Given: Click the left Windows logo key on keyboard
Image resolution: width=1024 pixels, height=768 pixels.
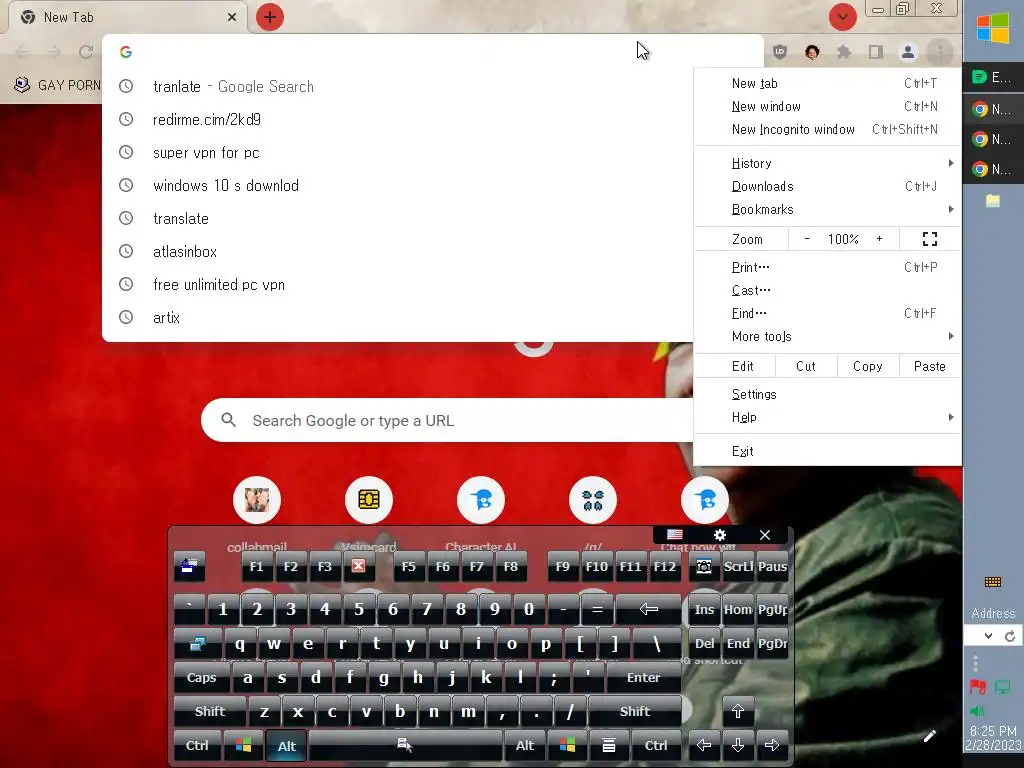Looking at the screenshot, I should point(243,746).
